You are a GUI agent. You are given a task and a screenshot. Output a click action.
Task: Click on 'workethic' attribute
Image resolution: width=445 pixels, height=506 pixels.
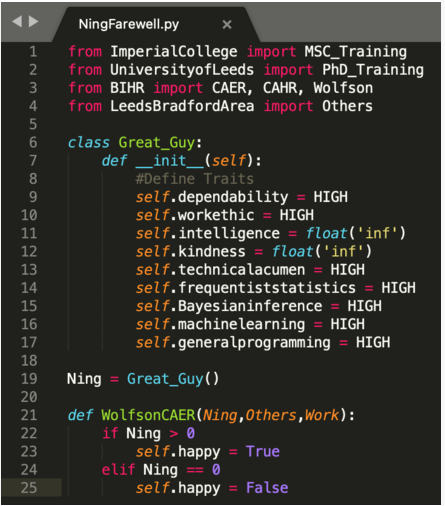pos(216,215)
